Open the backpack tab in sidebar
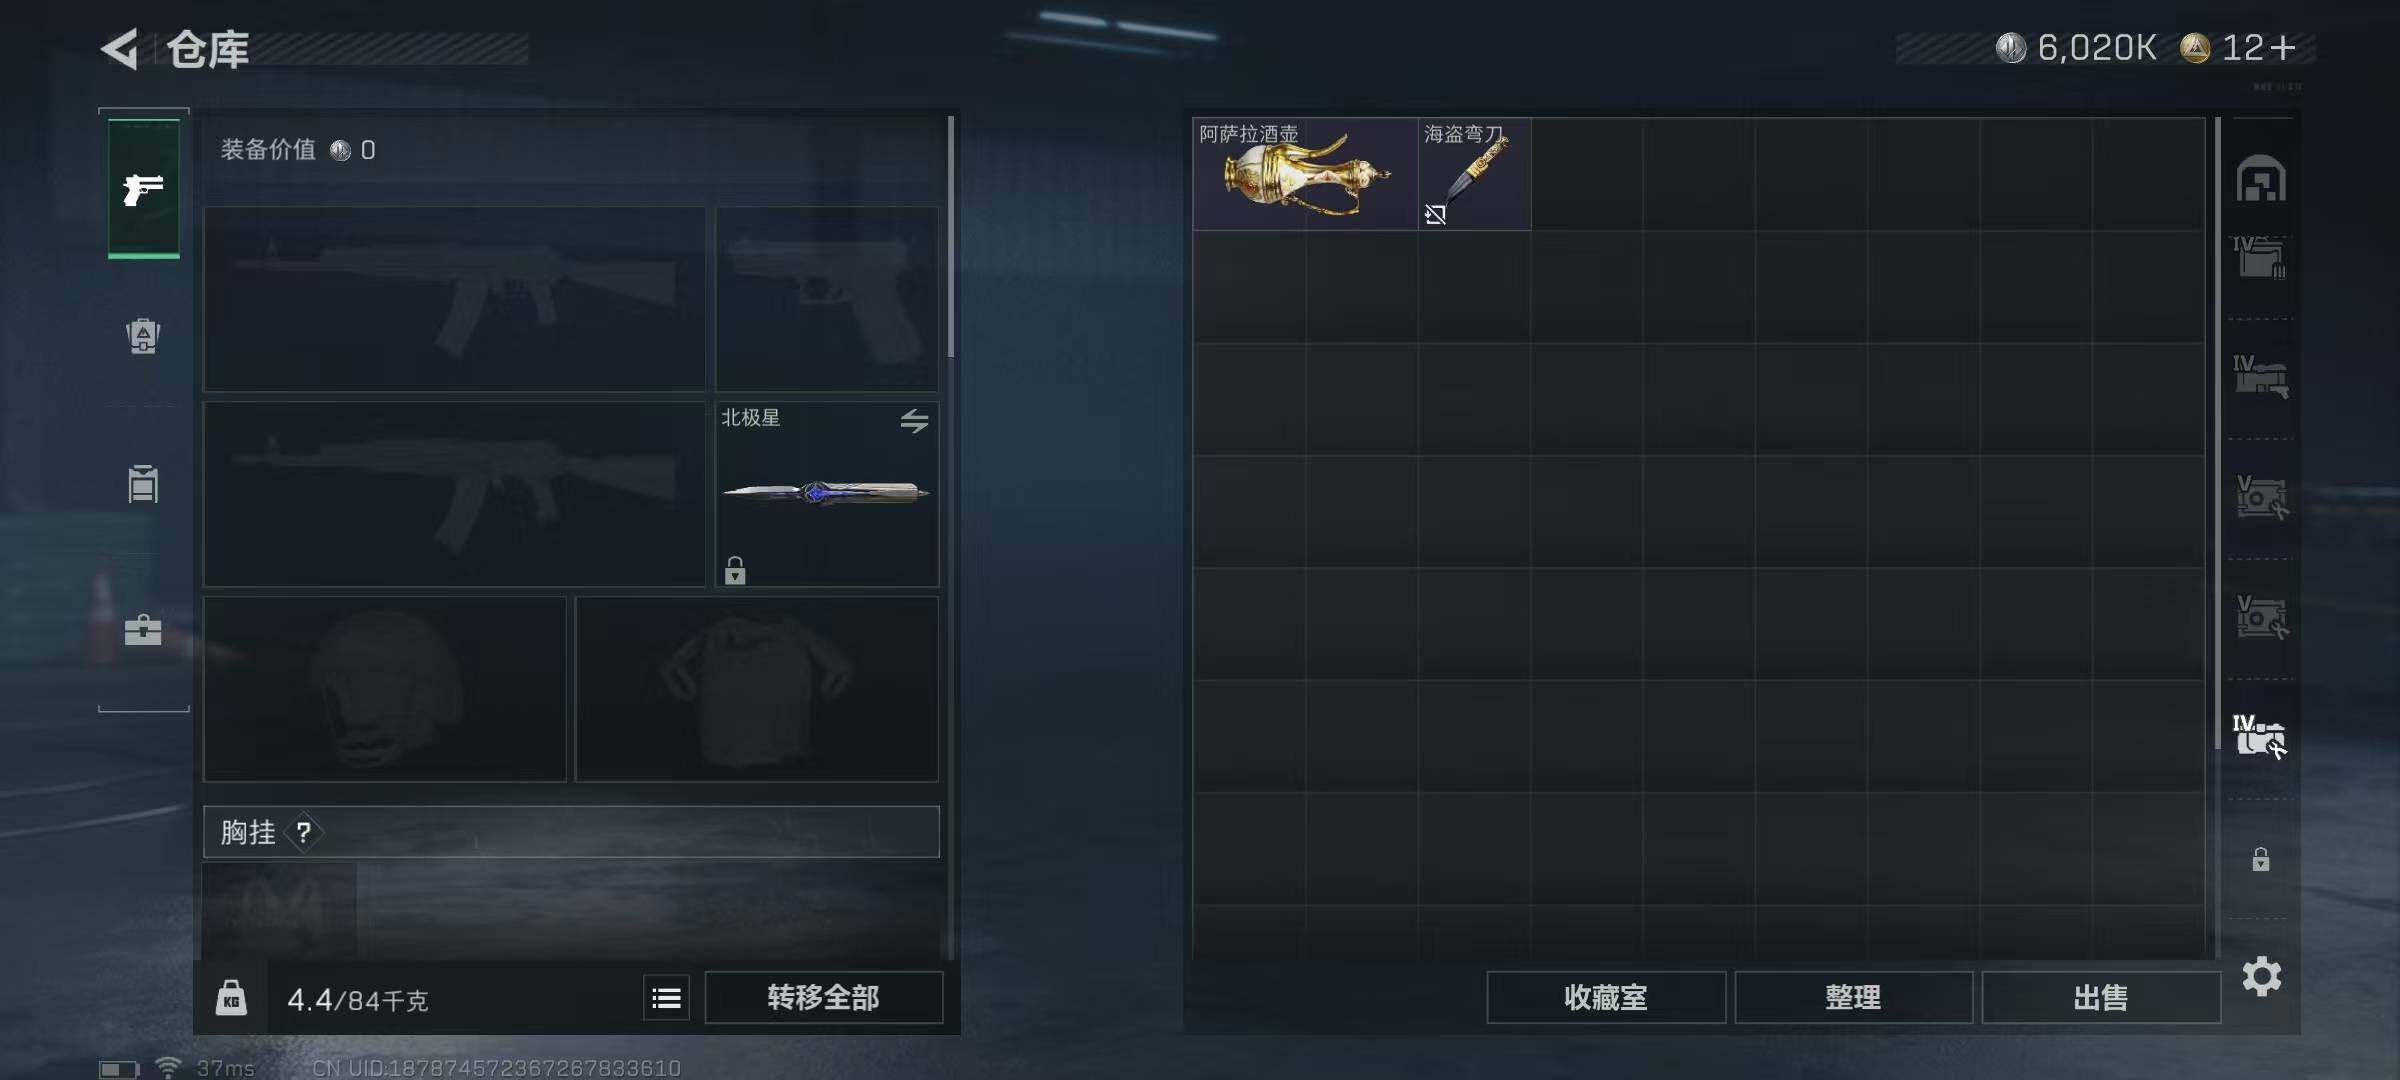The height and width of the screenshot is (1080, 2400). (x=143, y=336)
